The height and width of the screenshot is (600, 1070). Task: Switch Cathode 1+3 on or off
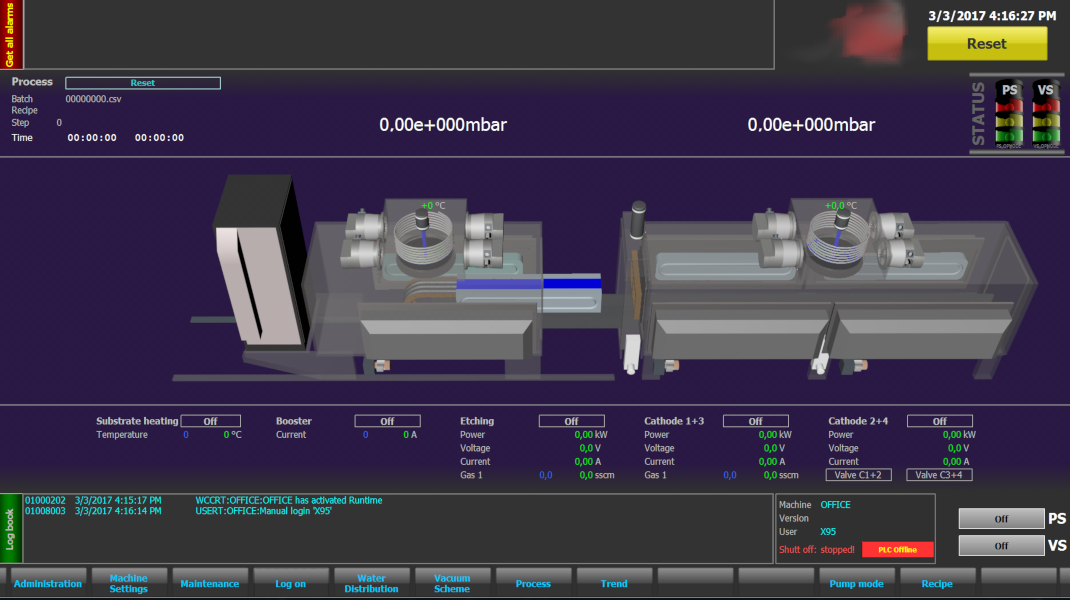pyautogui.click(x=755, y=421)
